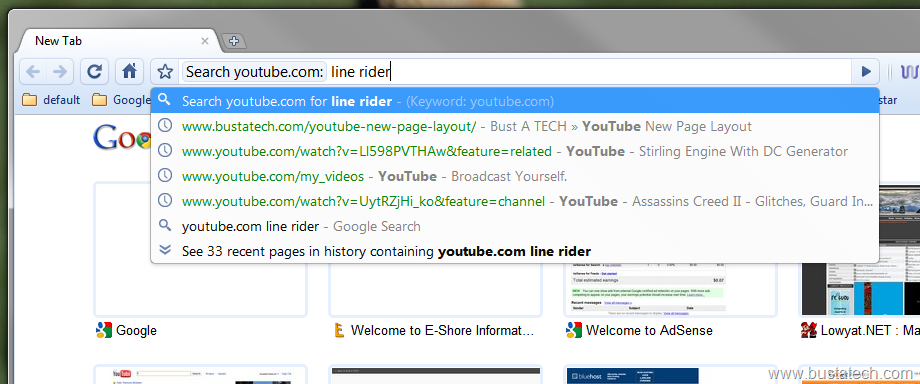The width and height of the screenshot is (920, 384).
Task: Select the bustatech youtube-new-page-layout suggestion
Action: click(x=515, y=126)
